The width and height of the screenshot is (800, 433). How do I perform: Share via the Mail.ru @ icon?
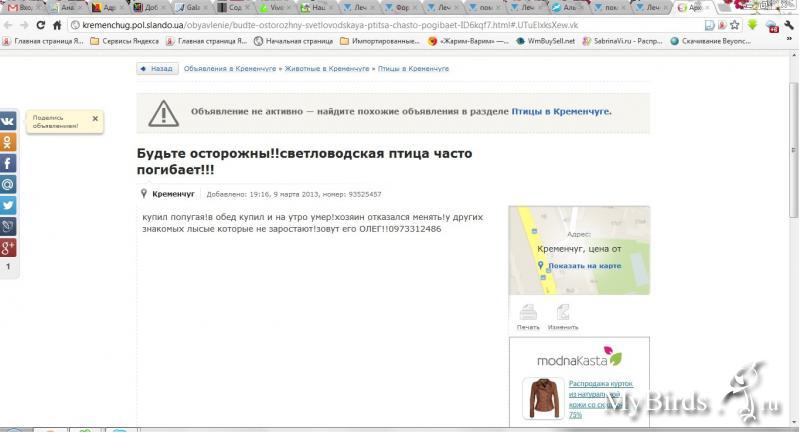8,184
